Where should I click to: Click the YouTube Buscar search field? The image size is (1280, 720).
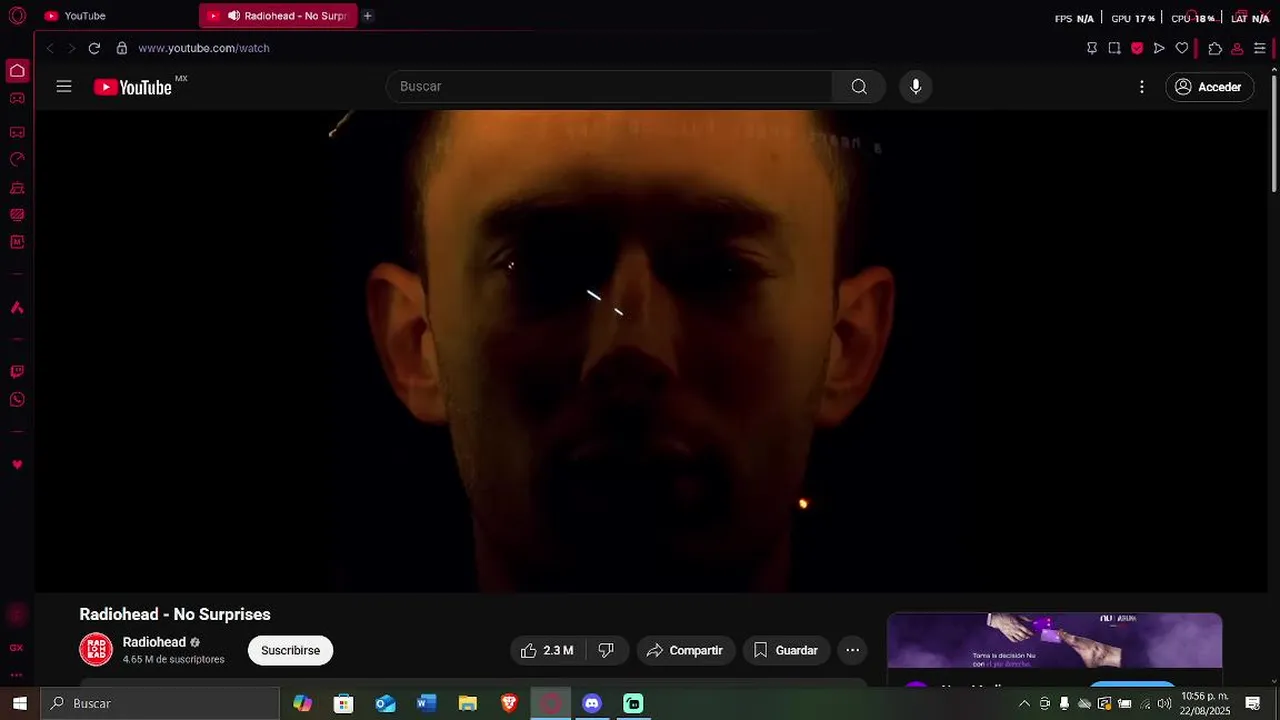[x=609, y=87]
